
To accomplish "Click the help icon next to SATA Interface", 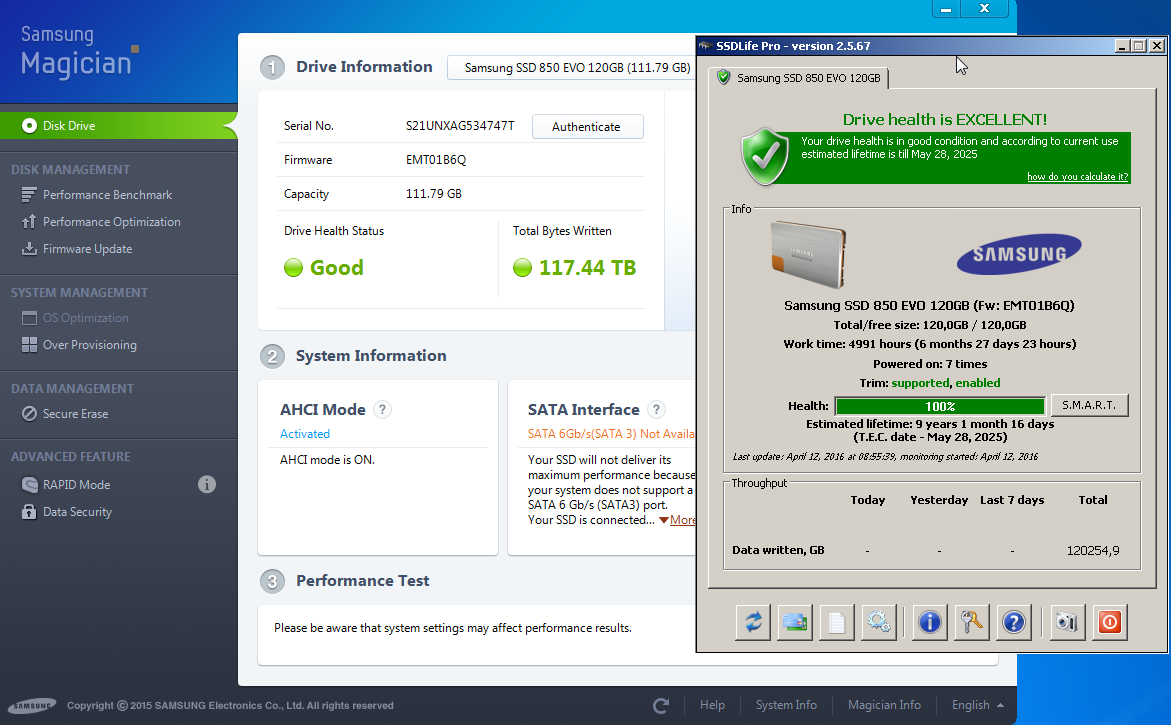I will click(x=656, y=409).
